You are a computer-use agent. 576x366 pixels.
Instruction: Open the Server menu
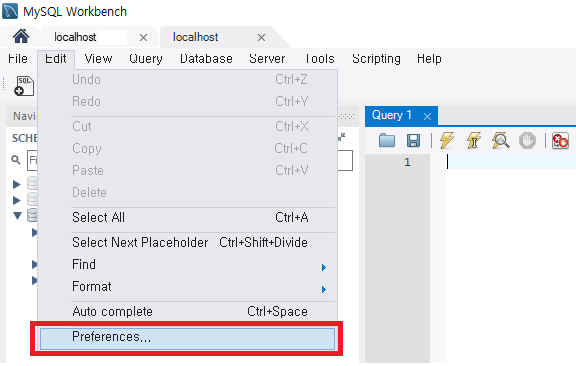(267, 58)
